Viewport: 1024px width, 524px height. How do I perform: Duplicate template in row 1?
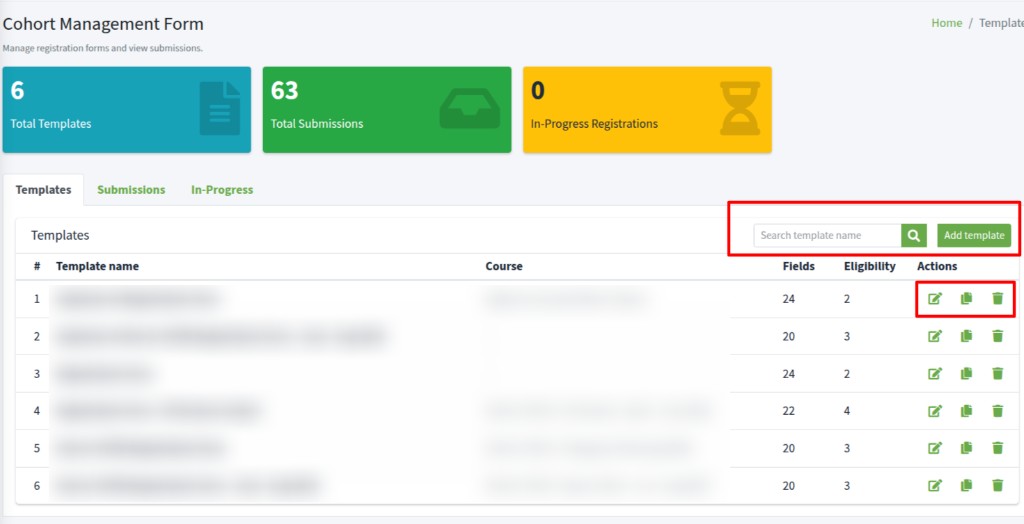pyautogui.click(x=967, y=299)
